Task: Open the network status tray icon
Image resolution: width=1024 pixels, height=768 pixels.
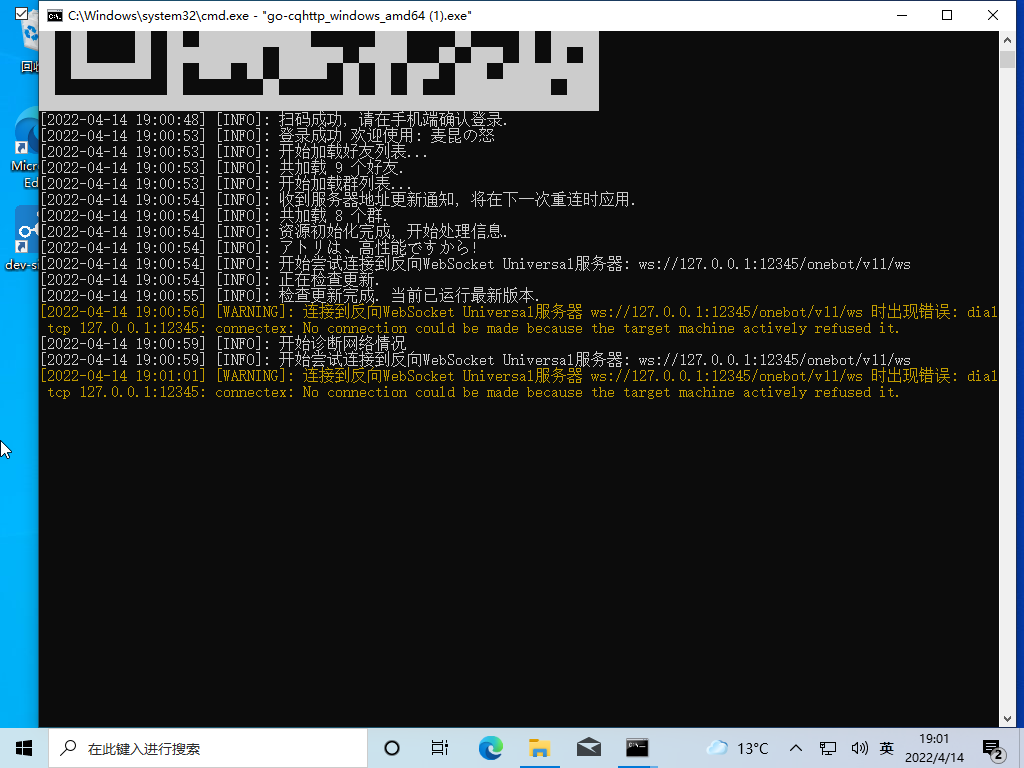Action: (828, 748)
